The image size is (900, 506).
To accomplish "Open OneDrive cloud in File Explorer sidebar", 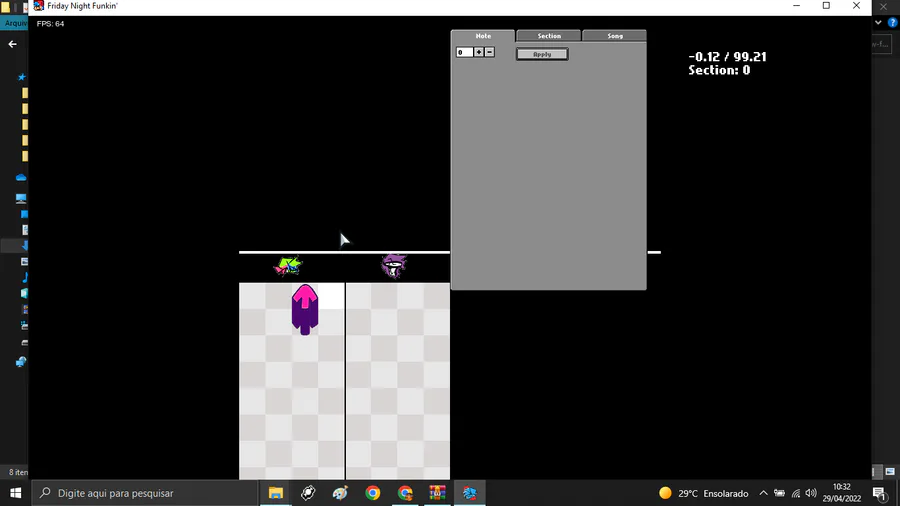I will point(21,177).
